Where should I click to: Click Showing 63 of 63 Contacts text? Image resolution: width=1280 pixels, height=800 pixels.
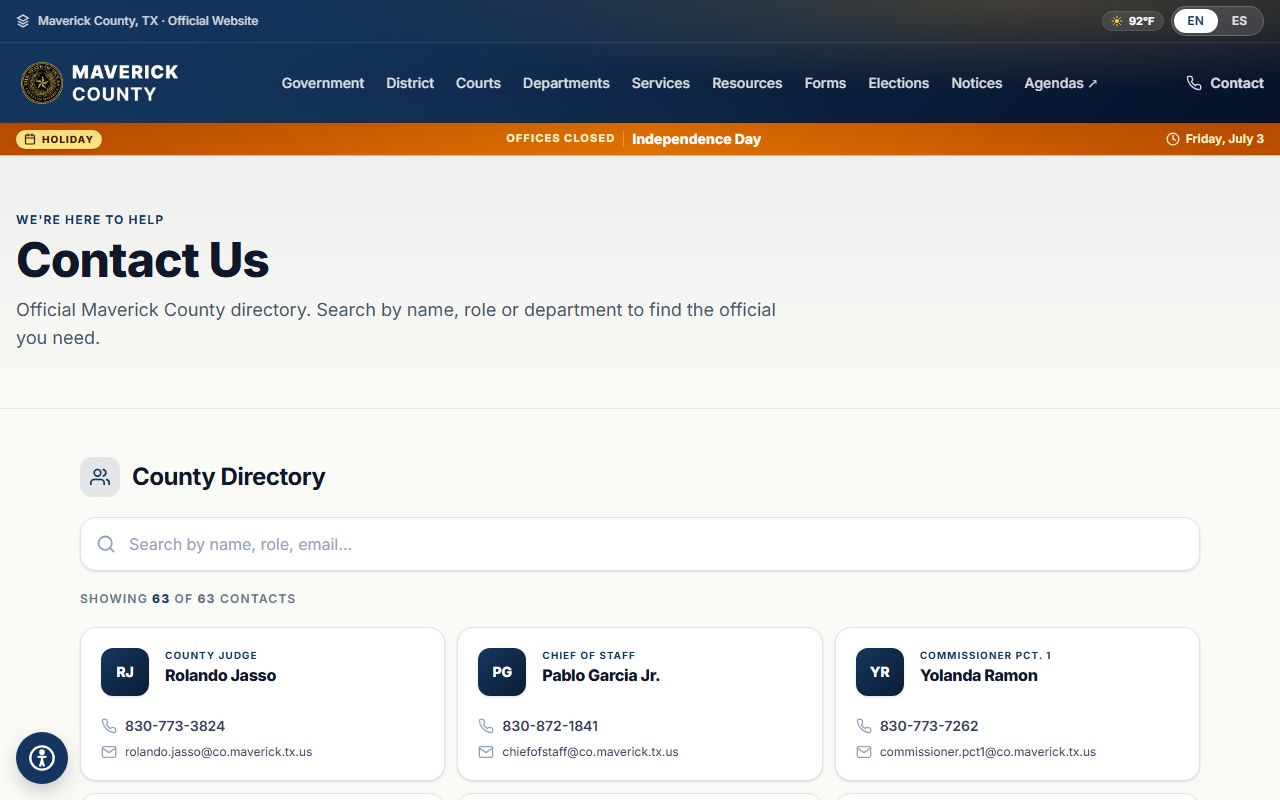[188, 599]
